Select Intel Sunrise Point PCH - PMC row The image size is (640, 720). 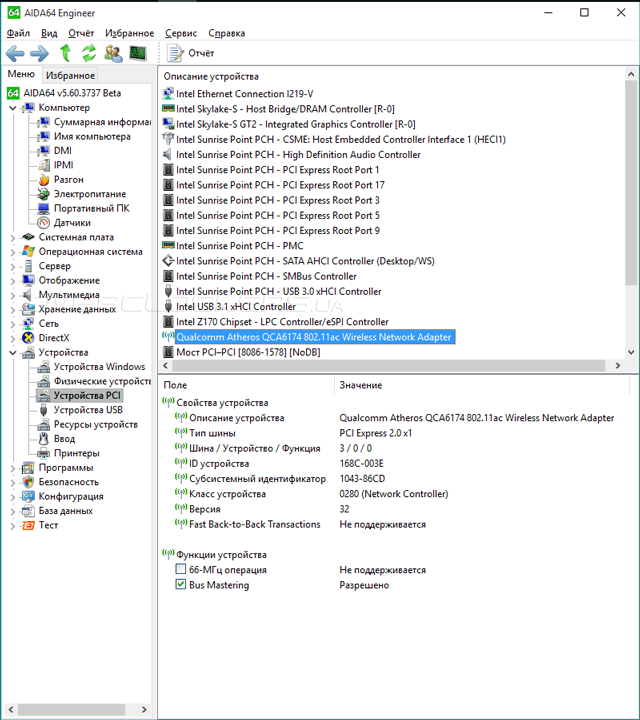coord(240,246)
